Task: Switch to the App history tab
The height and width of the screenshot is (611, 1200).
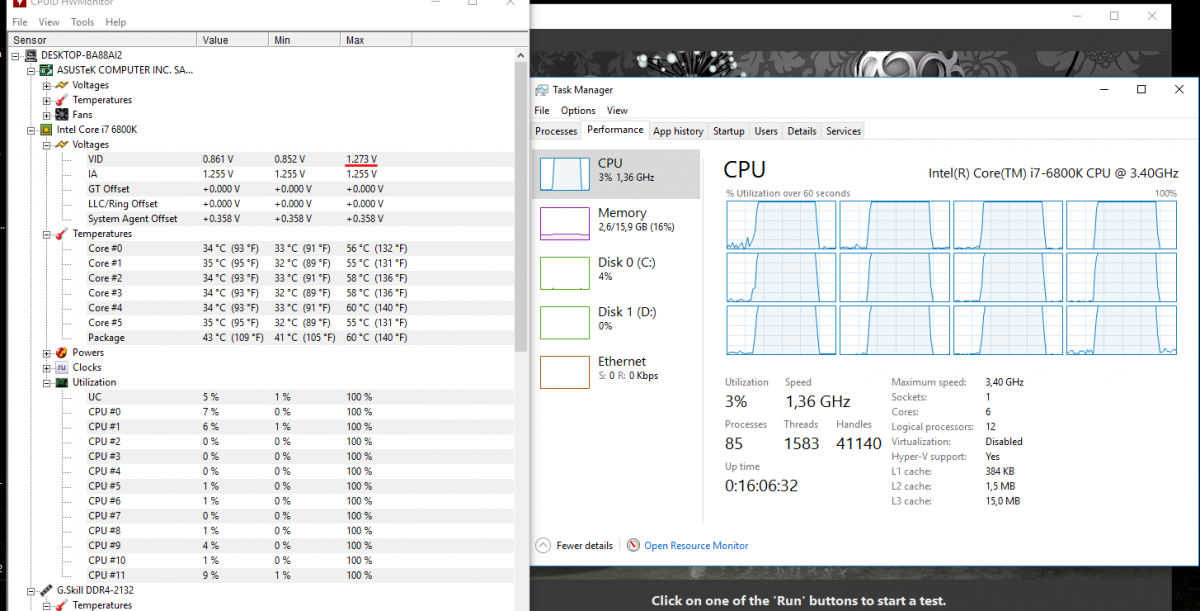Action: coord(678,131)
